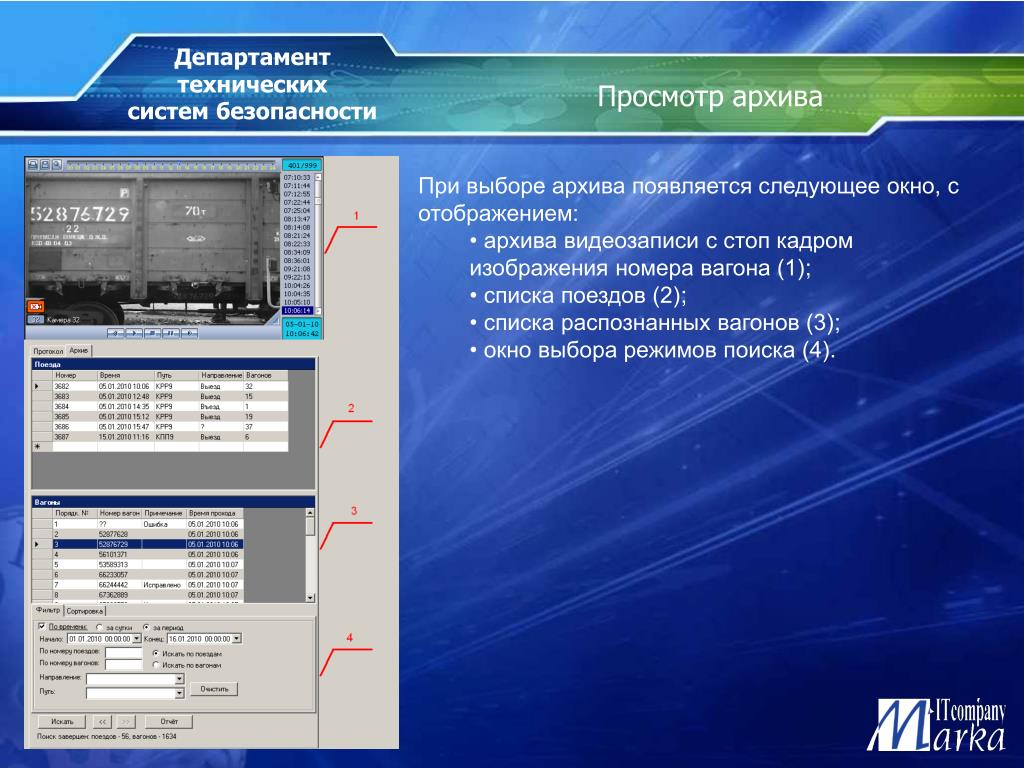
Task: Click the Номер вагон column header
Action: 120,513
